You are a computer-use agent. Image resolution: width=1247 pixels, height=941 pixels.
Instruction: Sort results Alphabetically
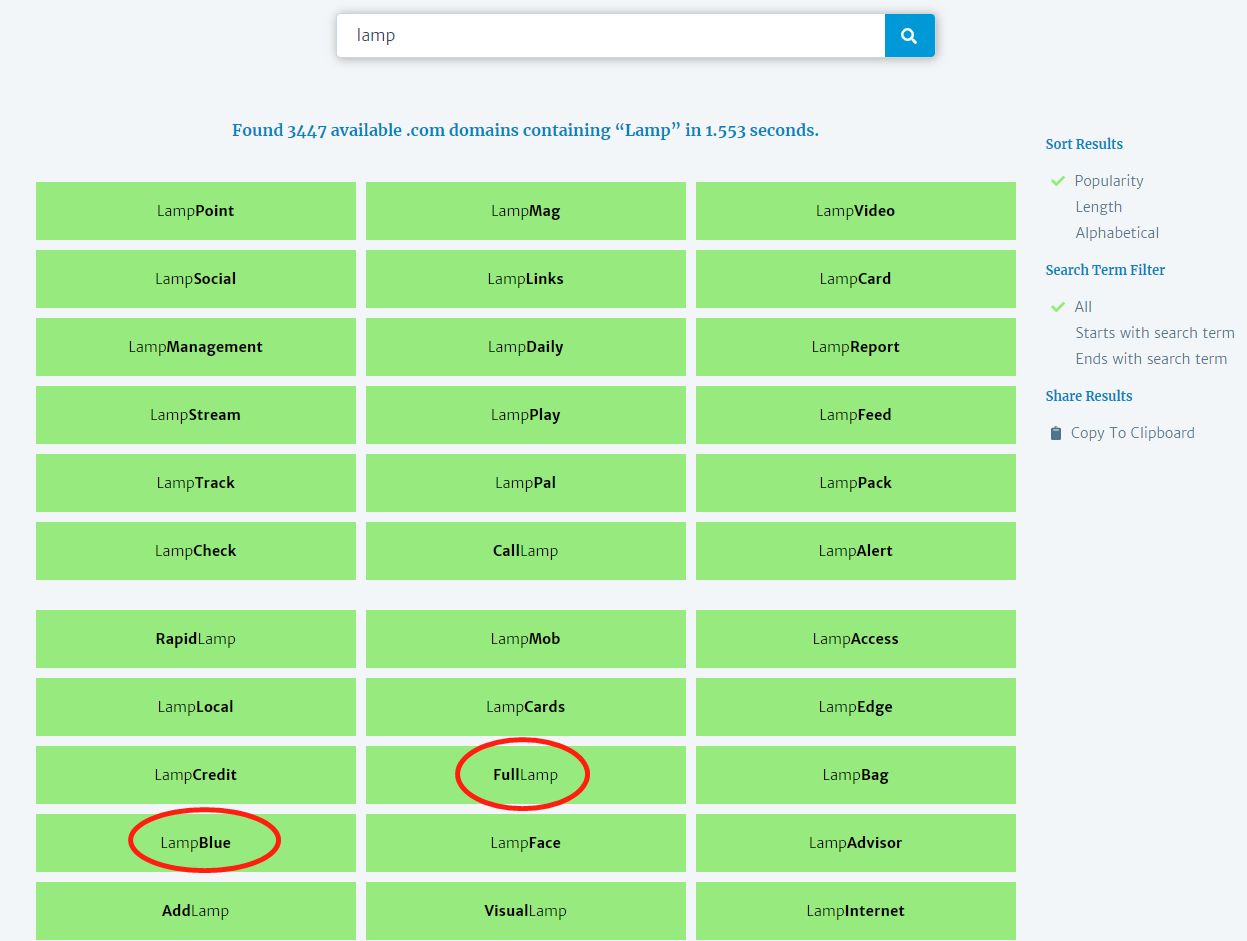click(x=1116, y=233)
